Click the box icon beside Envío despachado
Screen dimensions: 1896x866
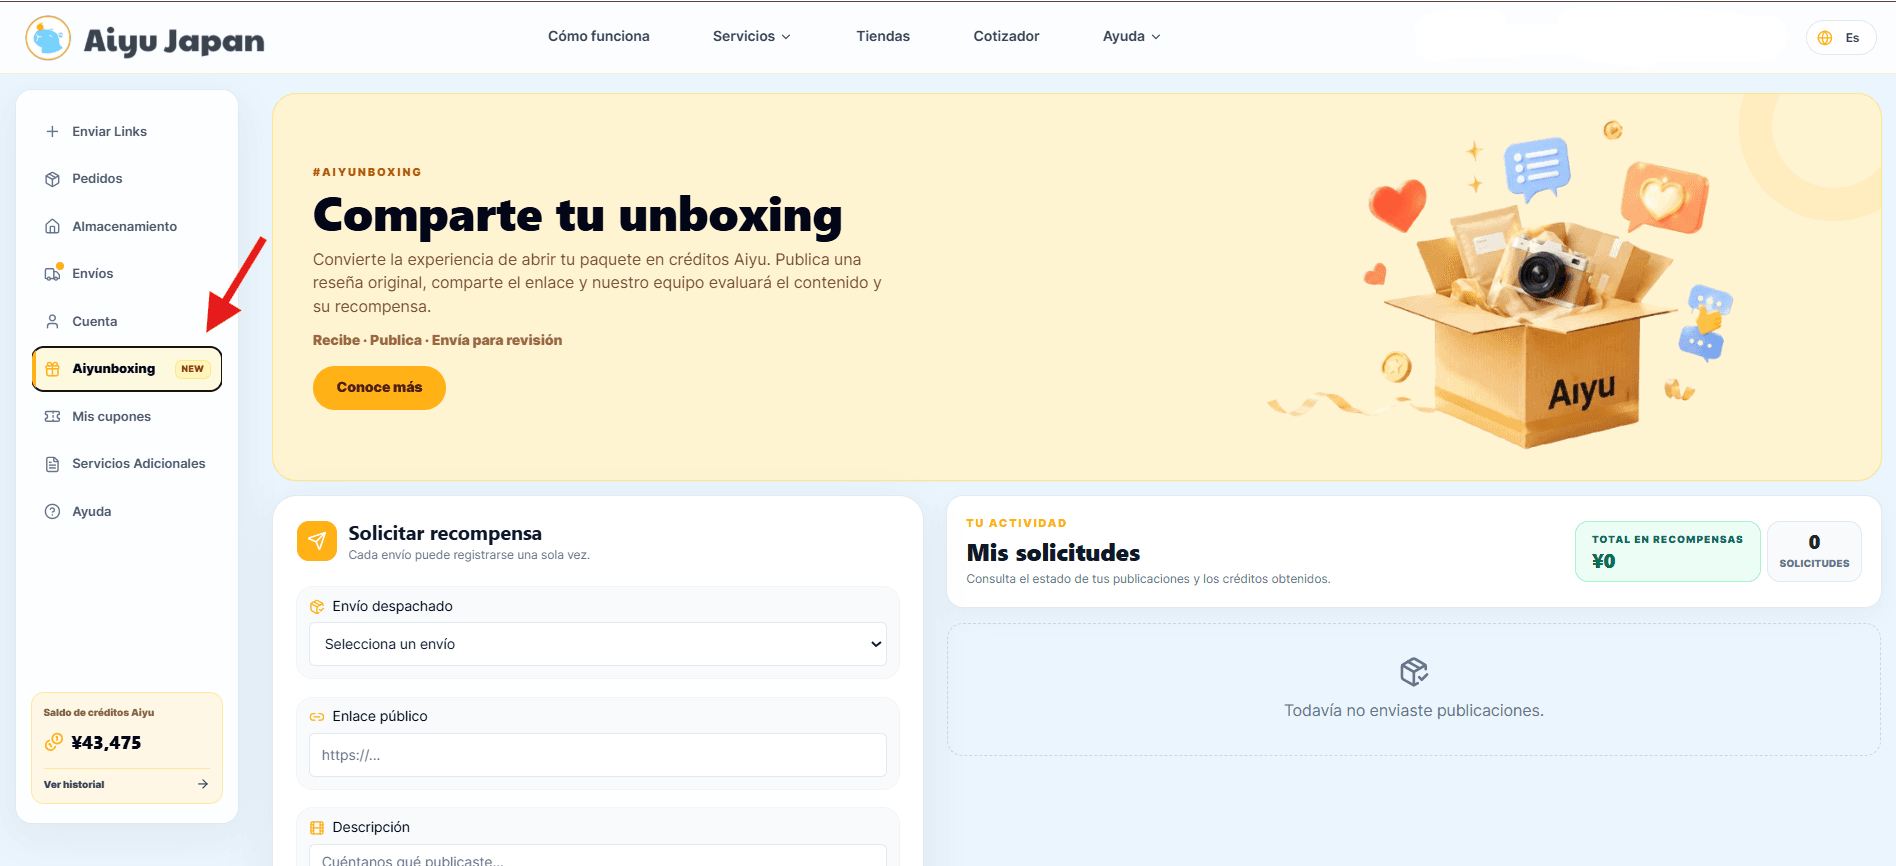click(x=317, y=607)
